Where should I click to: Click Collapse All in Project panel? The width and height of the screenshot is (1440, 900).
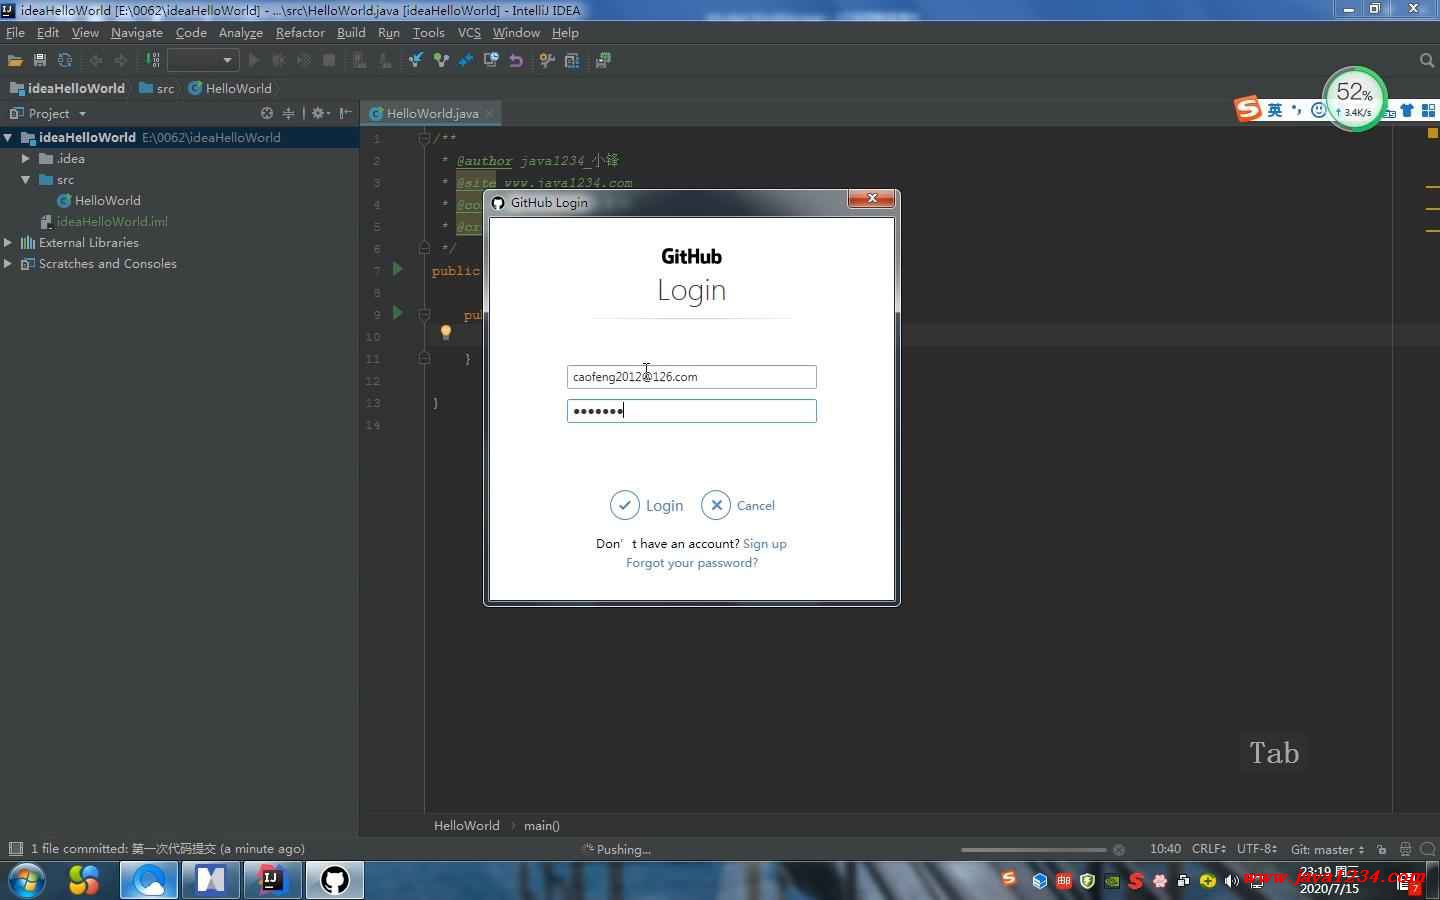tap(289, 113)
